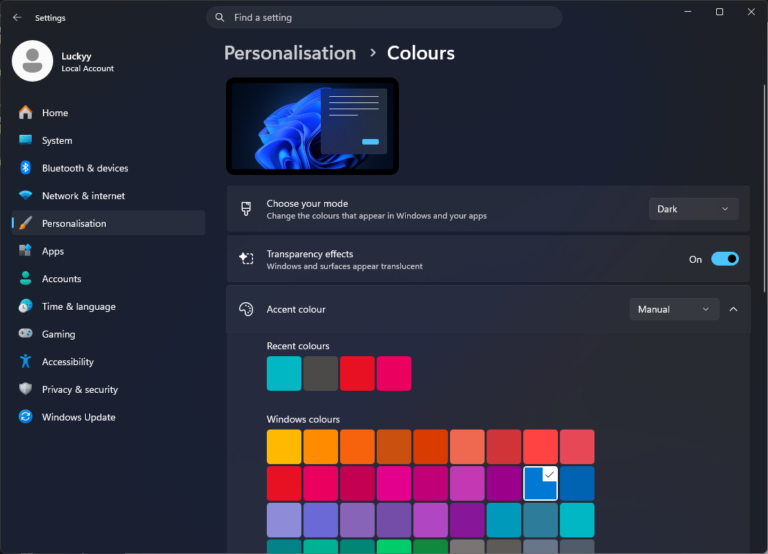Click the System monitor icon
Image resolution: width=768 pixels, height=554 pixels.
[25, 140]
